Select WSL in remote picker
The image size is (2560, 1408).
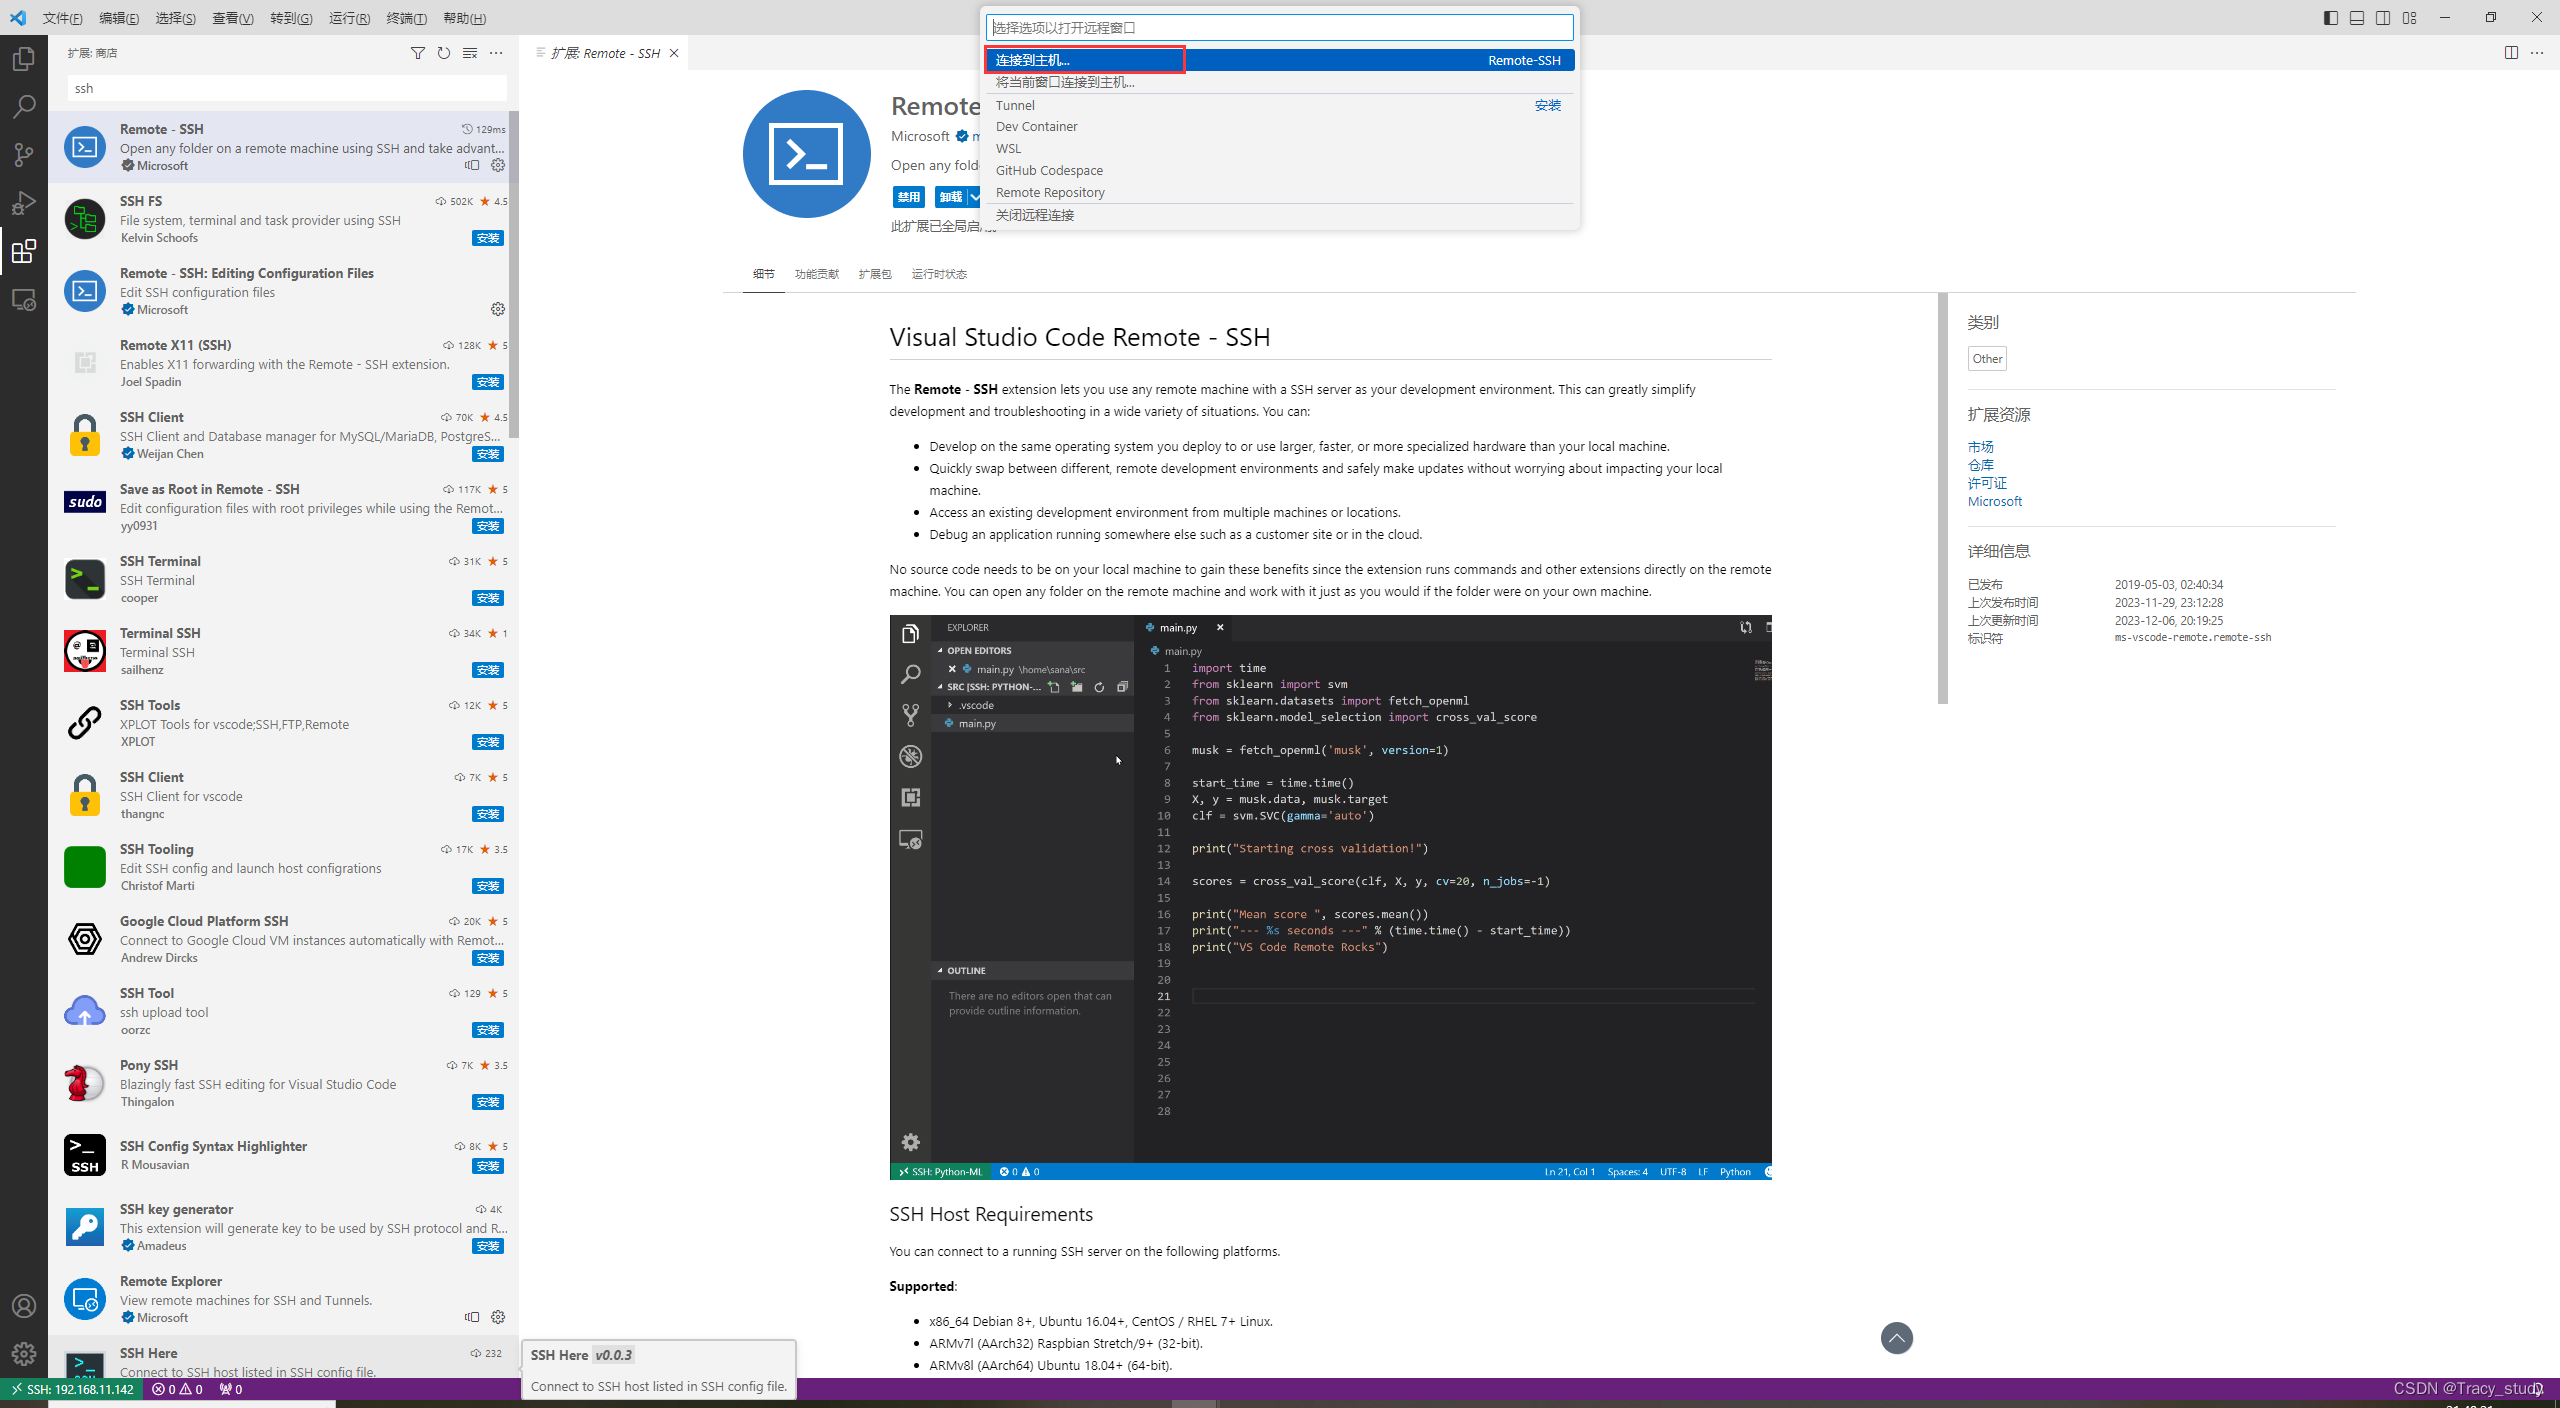tap(1280, 149)
